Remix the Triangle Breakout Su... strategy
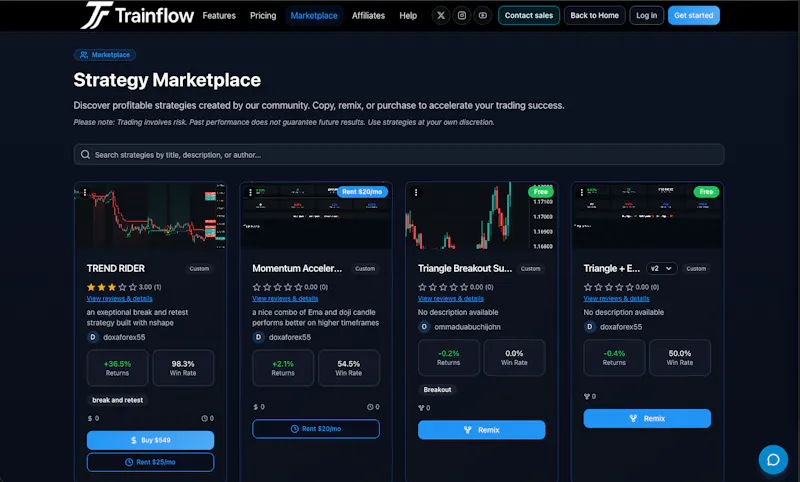This screenshot has height=482, width=800. [x=482, y=430]
